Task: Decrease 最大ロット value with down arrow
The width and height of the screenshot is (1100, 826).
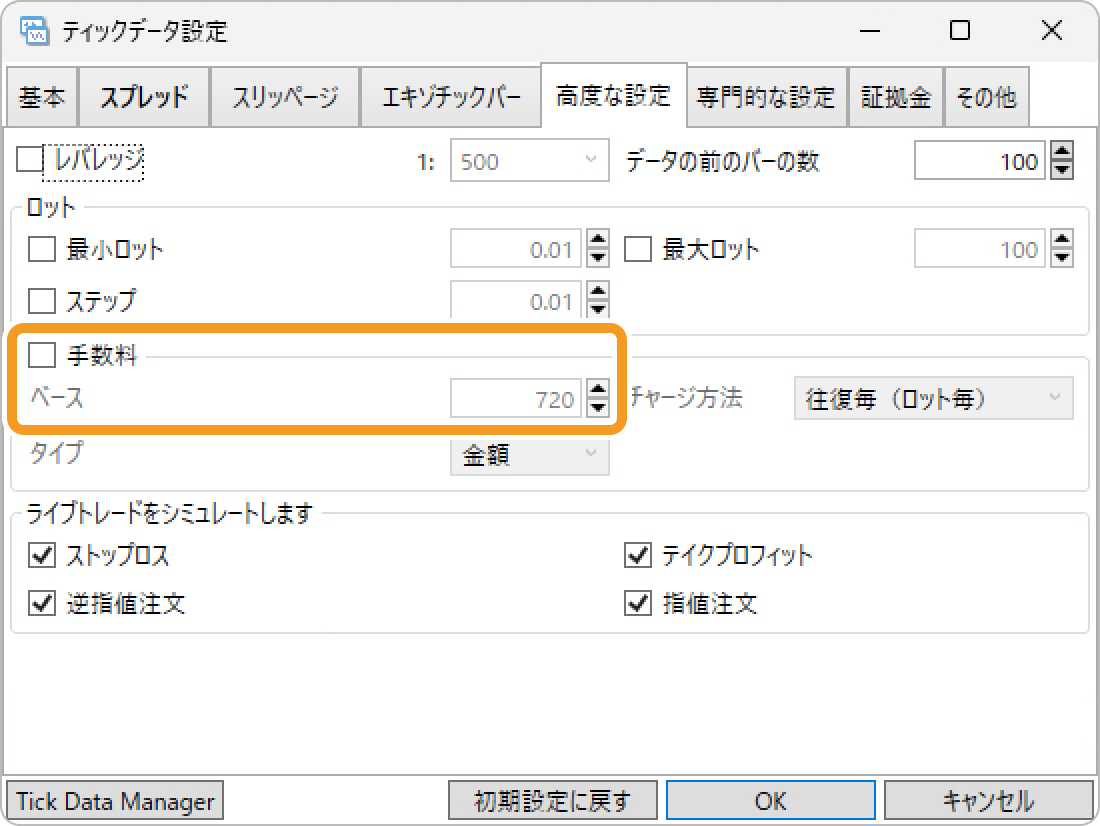Action: coord(1062,258)
